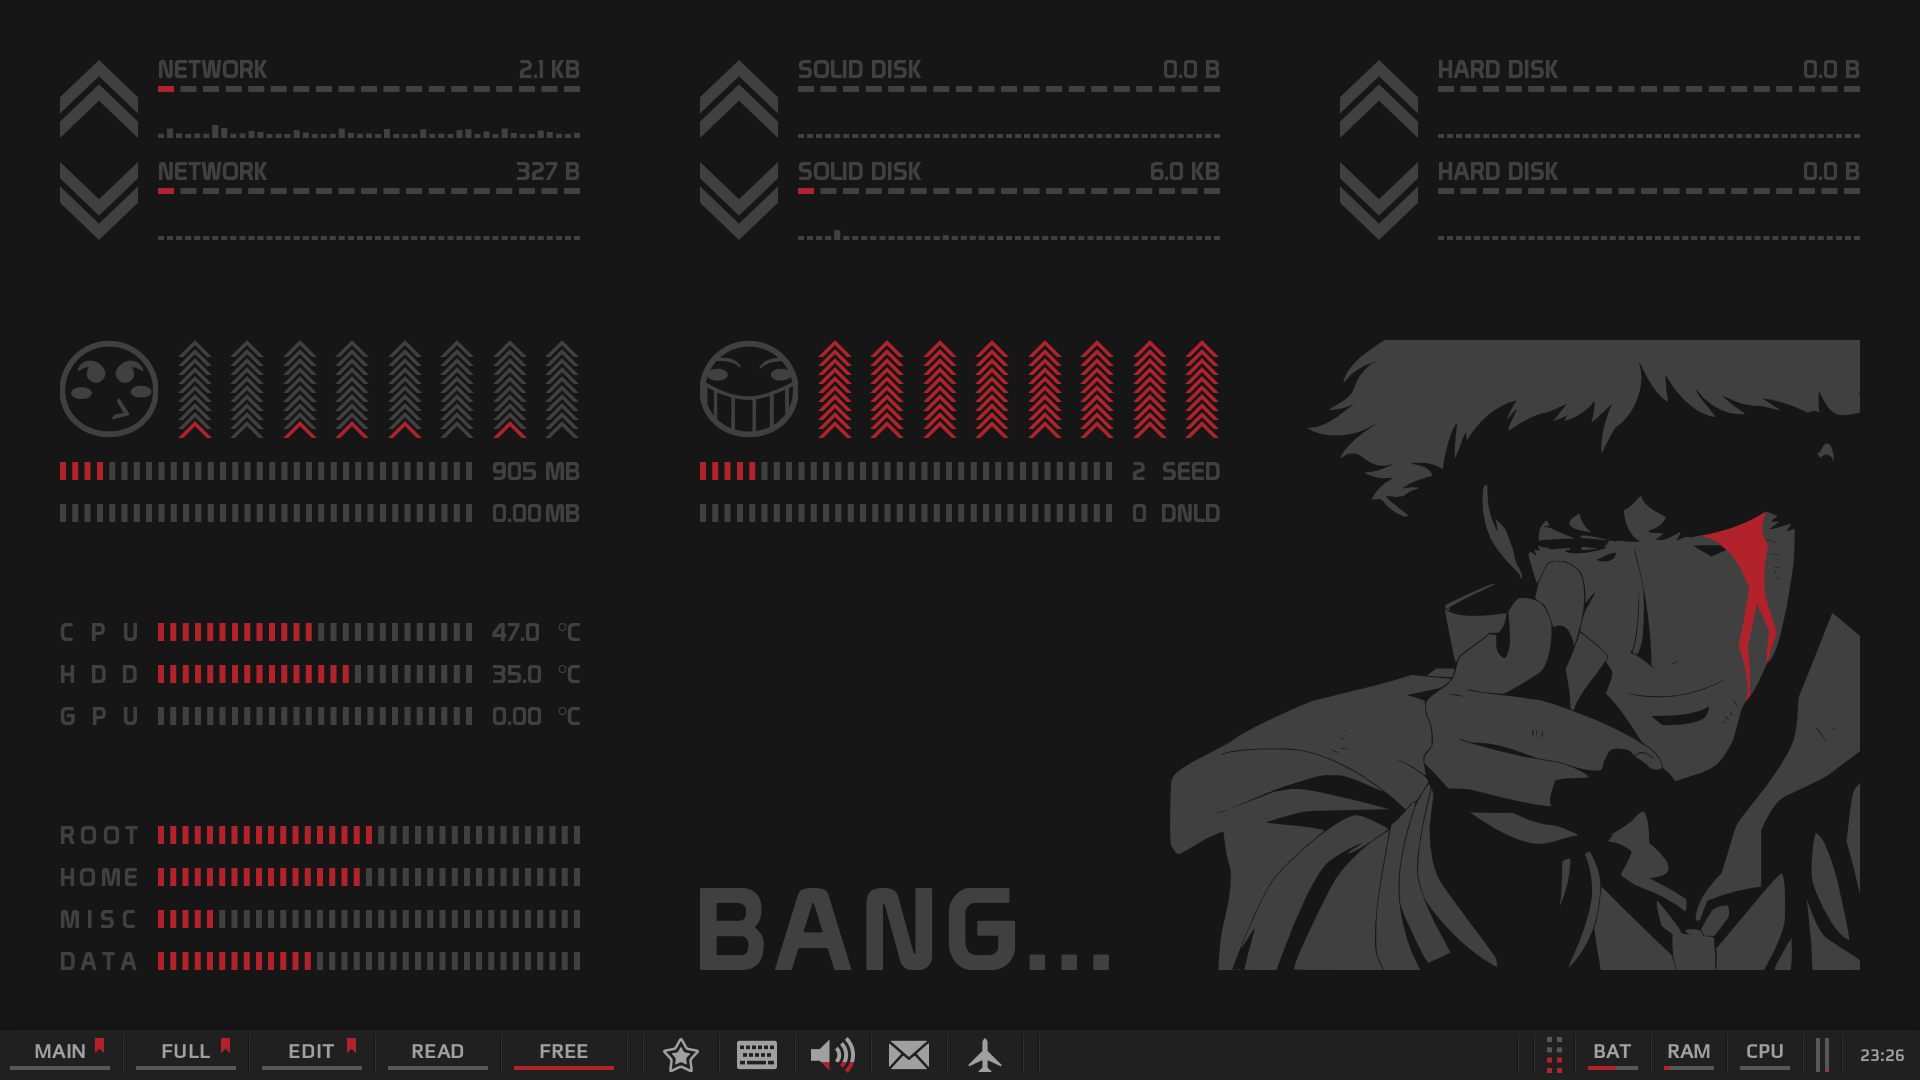
Task: Click the 0.00 °C GPU temperature reading
Action: pos(536,716)
